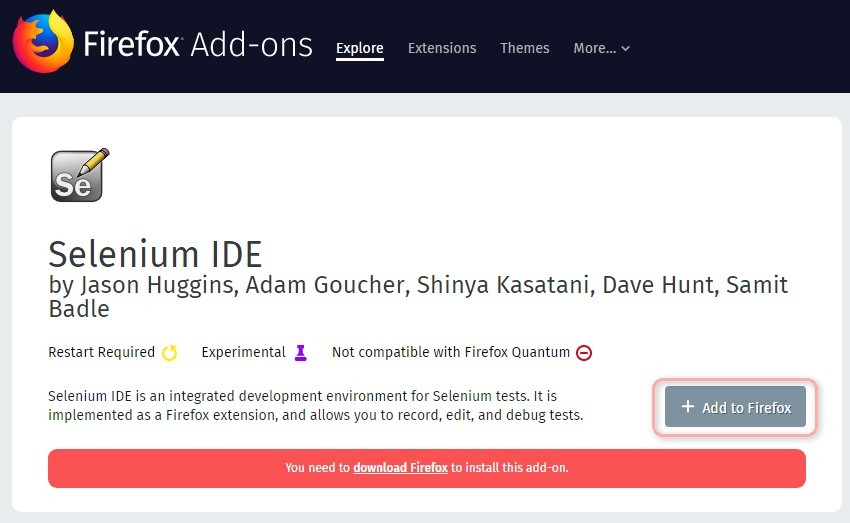
Task: Click the purple Experimental flask icon
Action: (x=300, y=353)
